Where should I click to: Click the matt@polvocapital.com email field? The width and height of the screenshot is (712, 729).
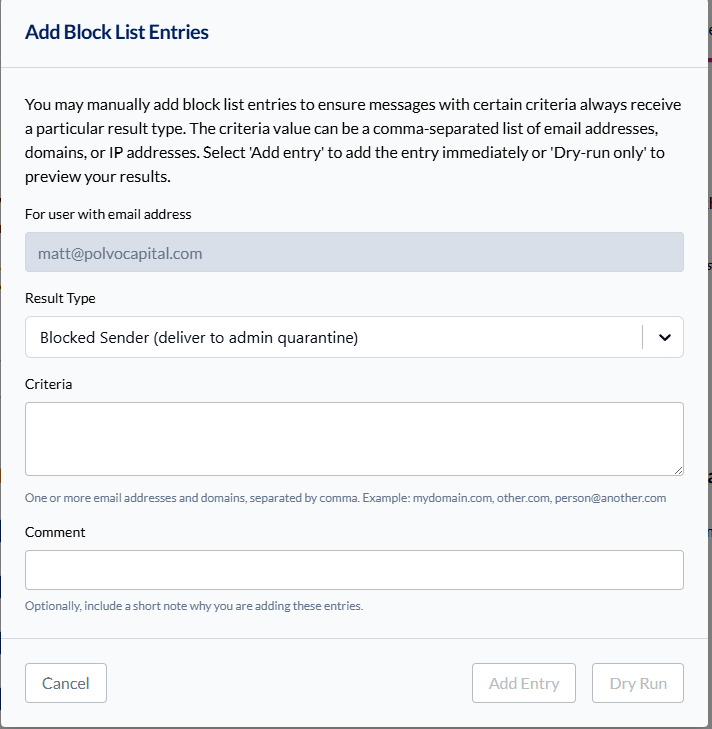[x=354, y=253]
